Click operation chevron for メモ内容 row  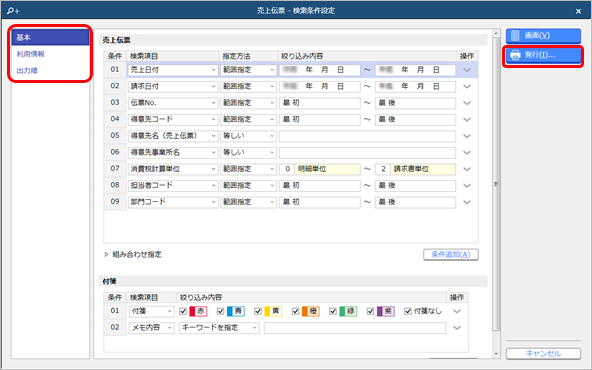point(457,328)
